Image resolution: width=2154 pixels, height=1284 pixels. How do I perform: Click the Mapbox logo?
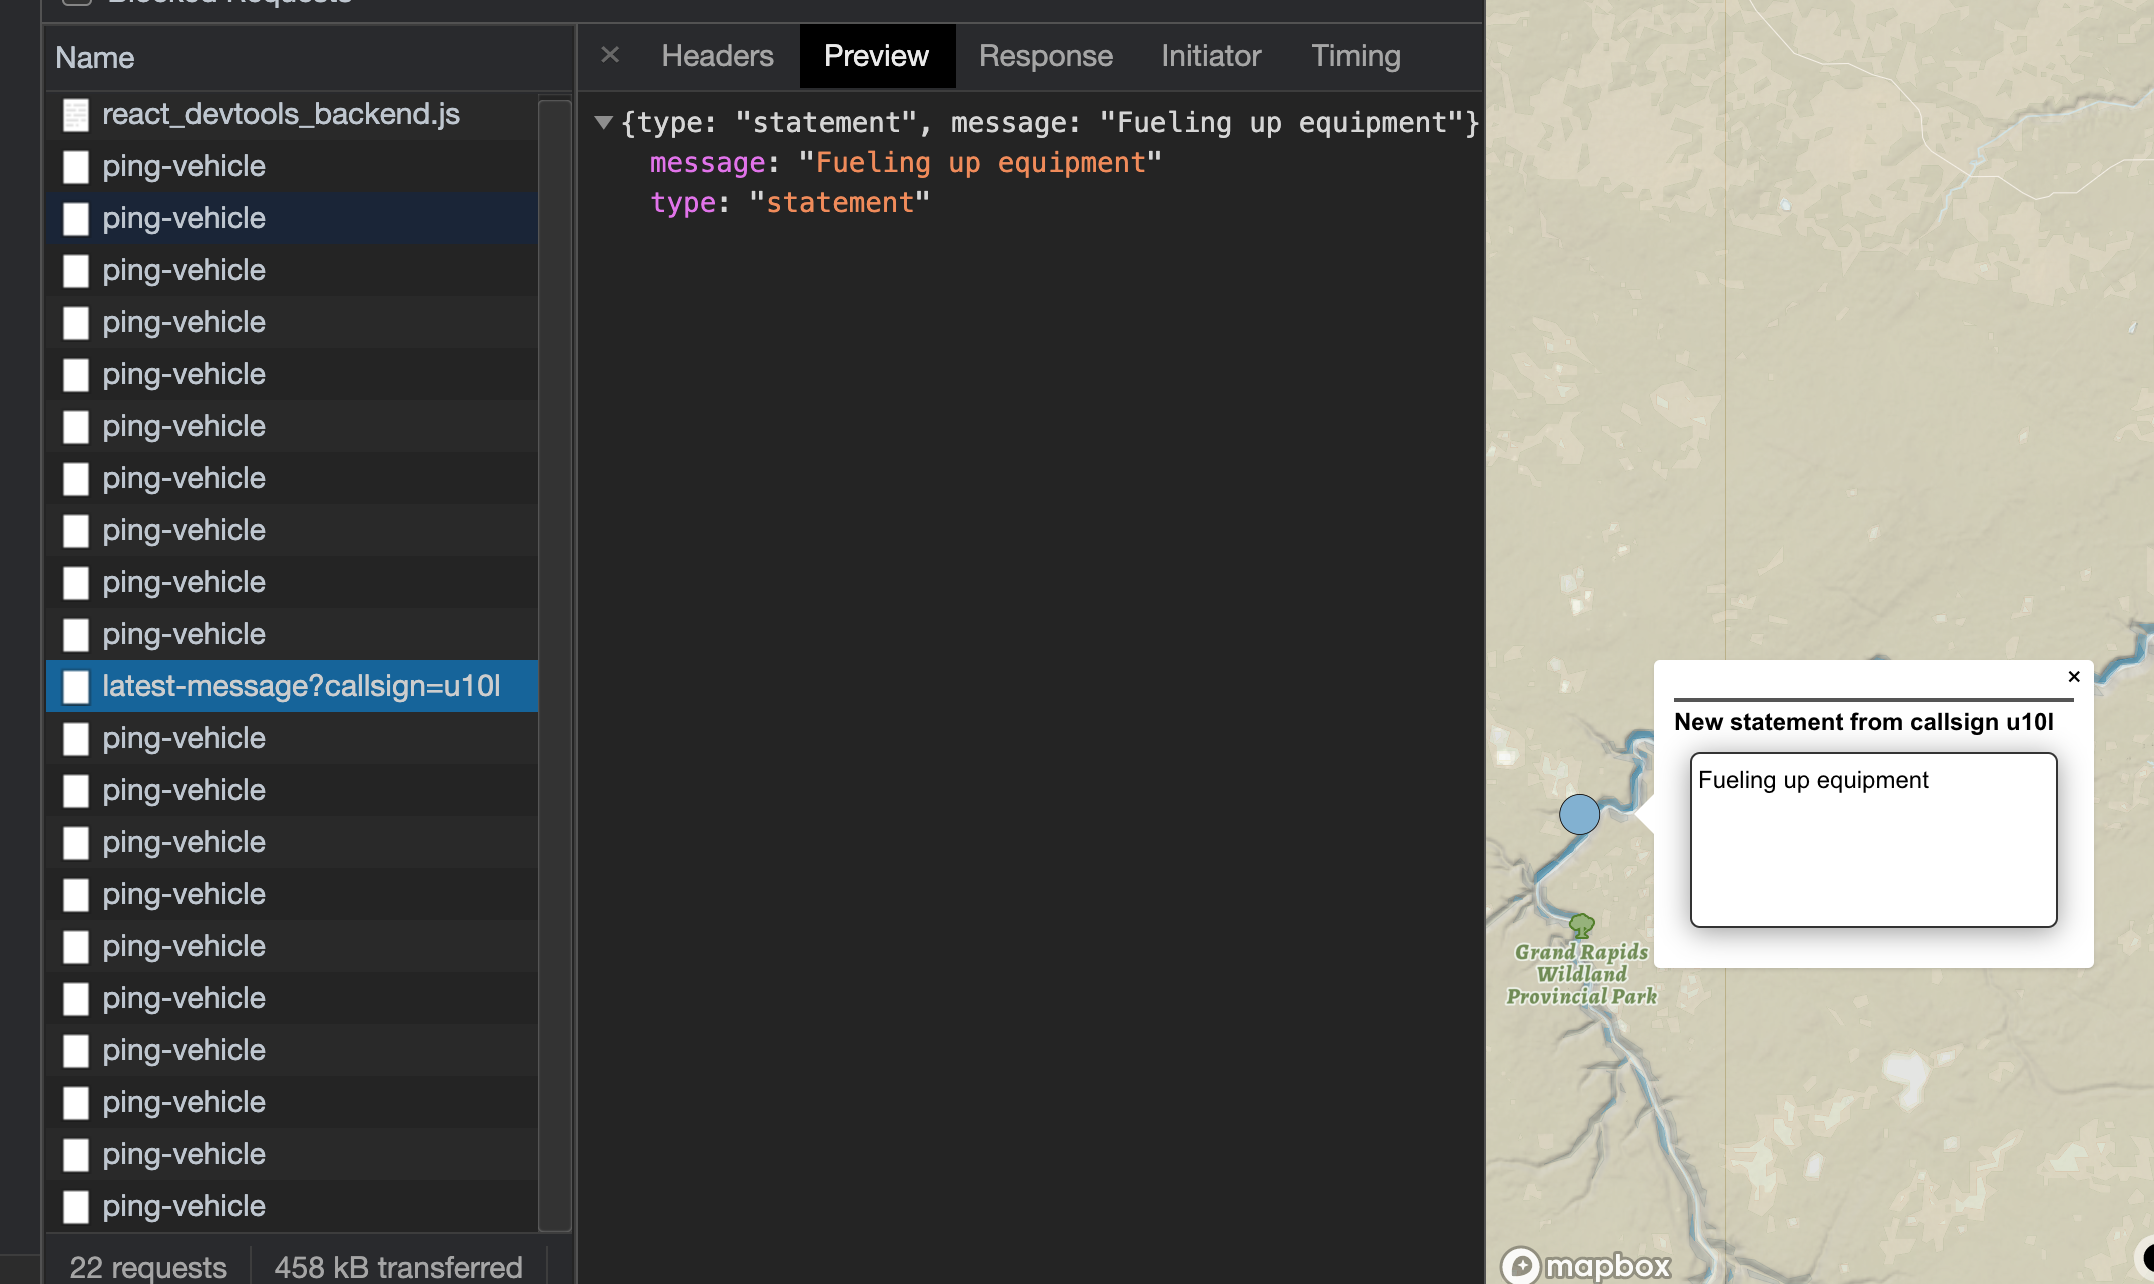point(1586,1265)
